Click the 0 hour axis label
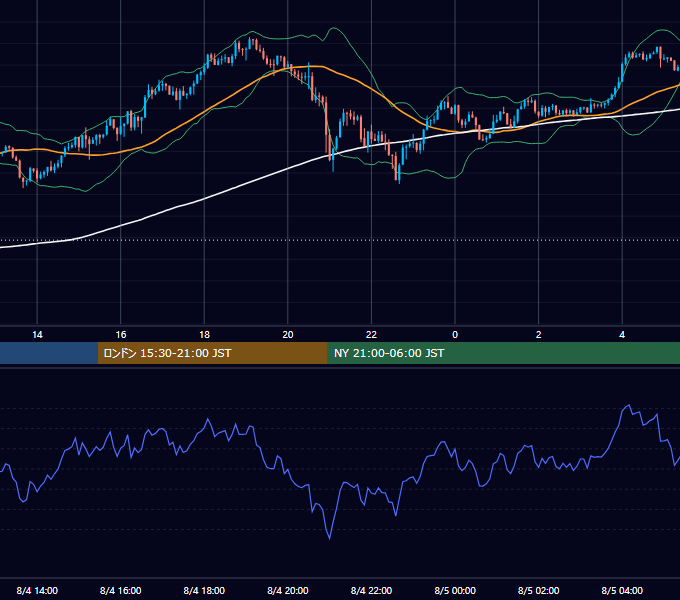The width and height of the screenshot is (680, 600). coord(455,335)
